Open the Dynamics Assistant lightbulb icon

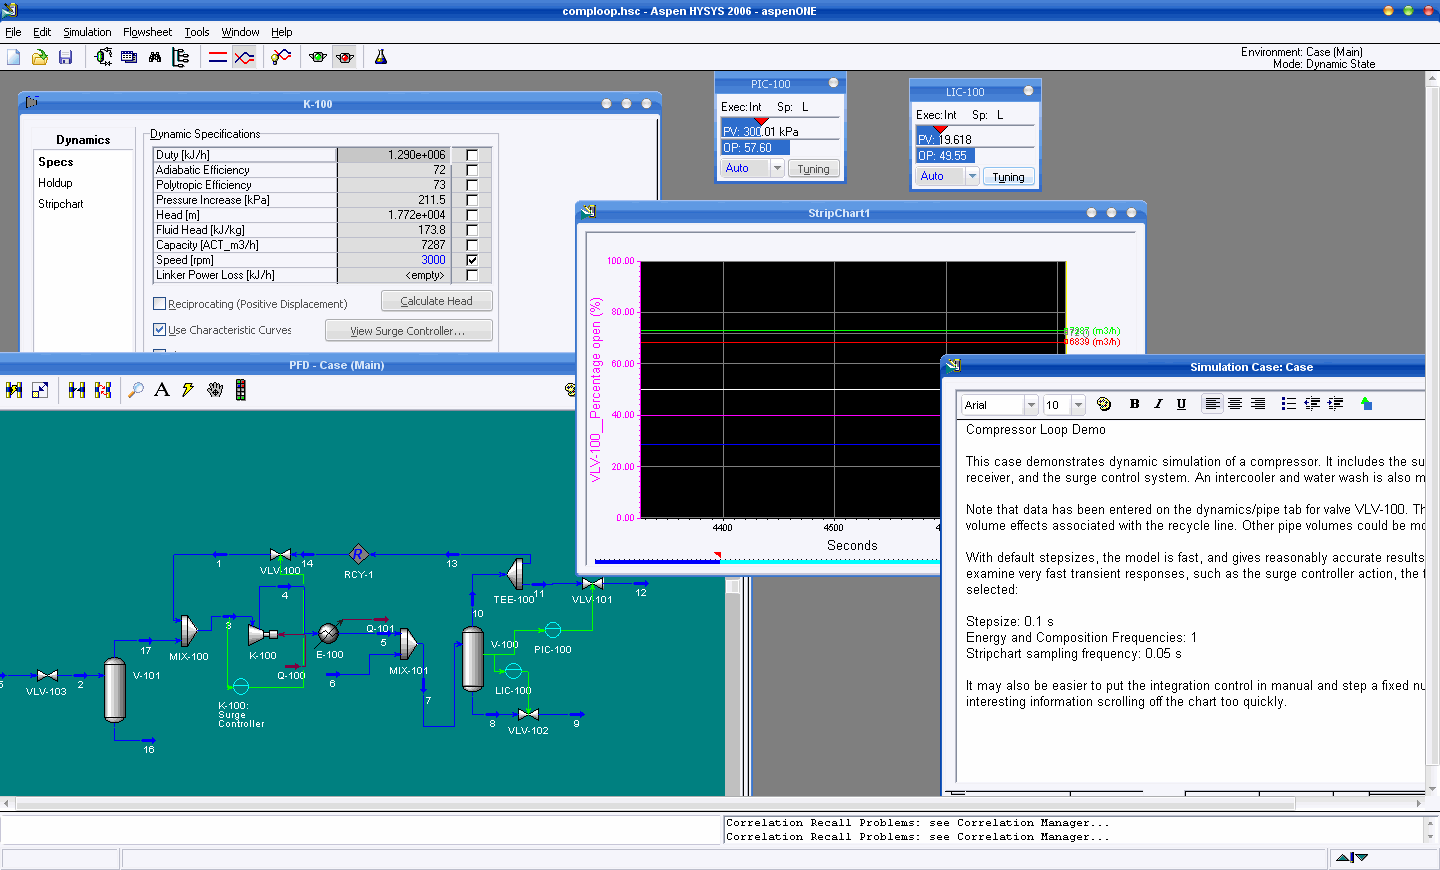[281, 57]
